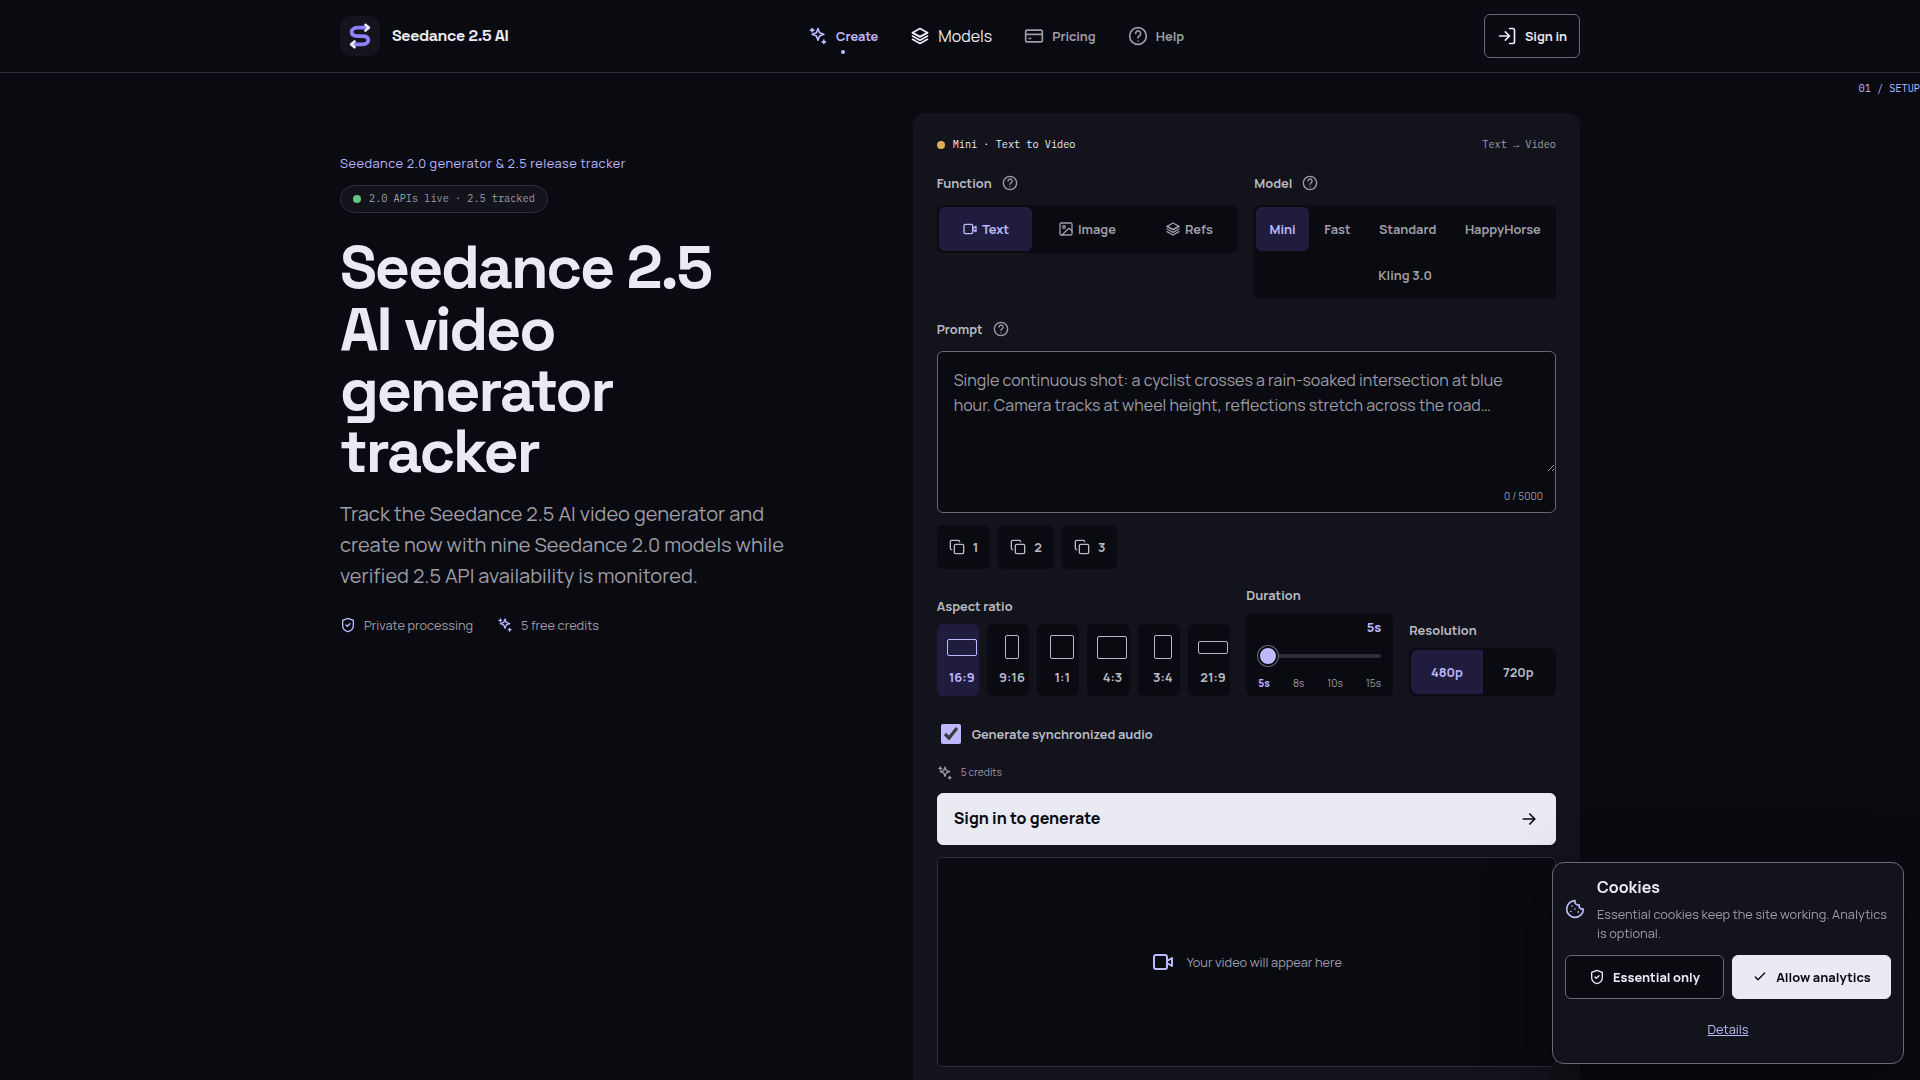This screenshot has height=1080, width=1920.
Task: Select the Image function tab
Action: 1087,229
